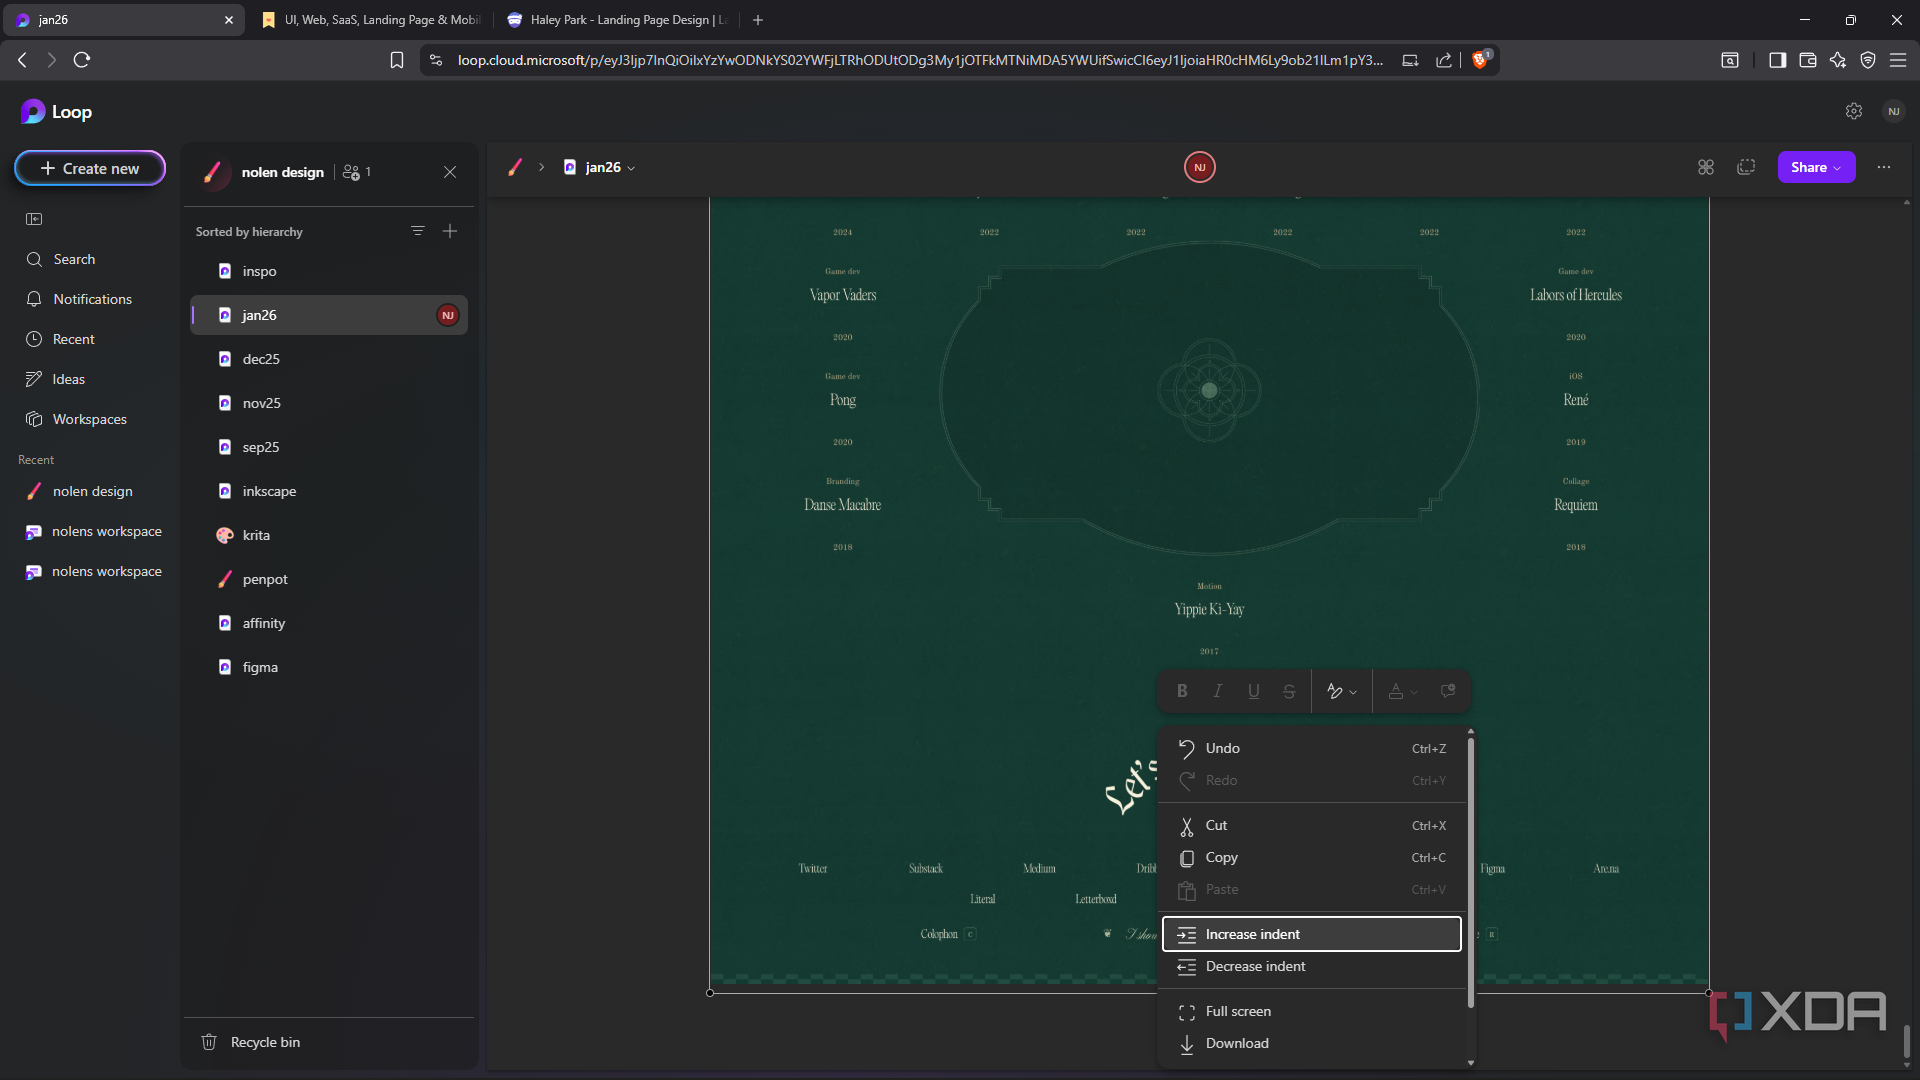
Task: Open the more options ellipsis menu
Action: pyautogui.click(x=1884, y=167)
